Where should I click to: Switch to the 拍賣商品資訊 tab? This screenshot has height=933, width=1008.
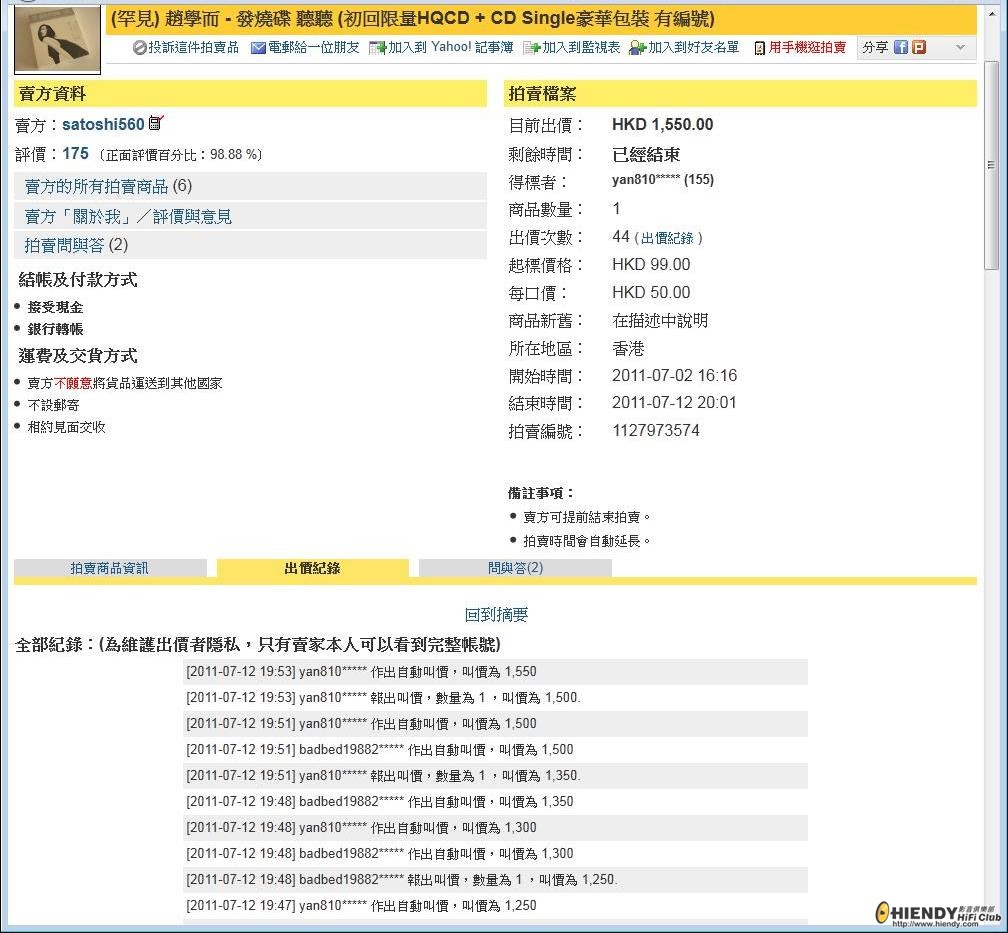pos(110,567)
